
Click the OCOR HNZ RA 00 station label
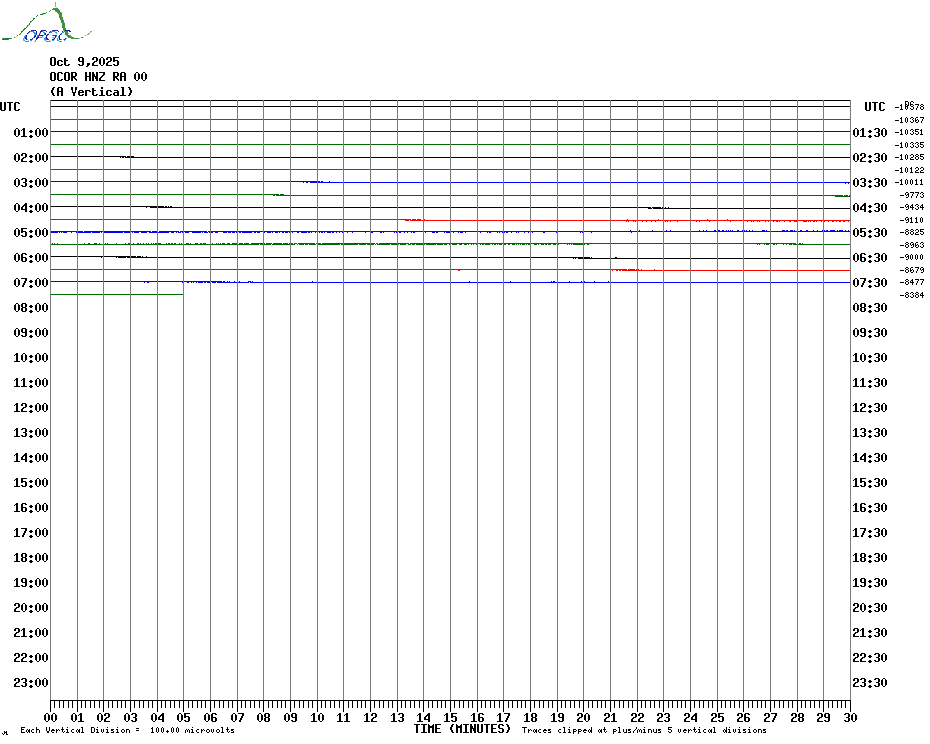point(98,77)
